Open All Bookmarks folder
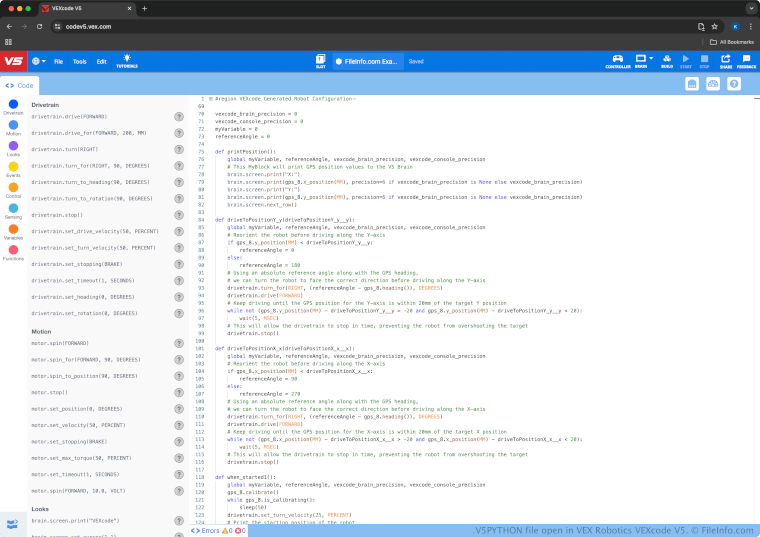The width and height of the screenshot is (760, 537). click(732, 42)
